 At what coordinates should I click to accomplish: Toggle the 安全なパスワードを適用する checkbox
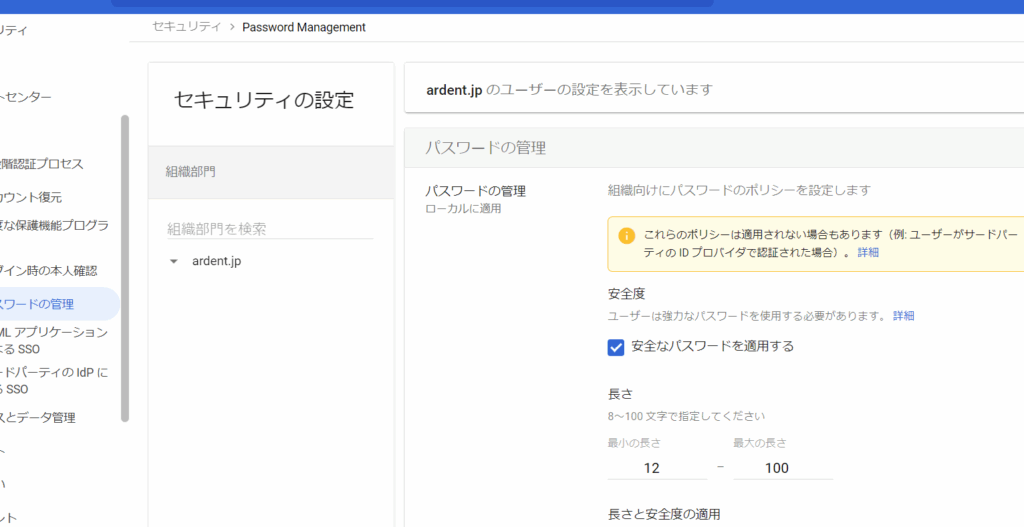(616, 347)
